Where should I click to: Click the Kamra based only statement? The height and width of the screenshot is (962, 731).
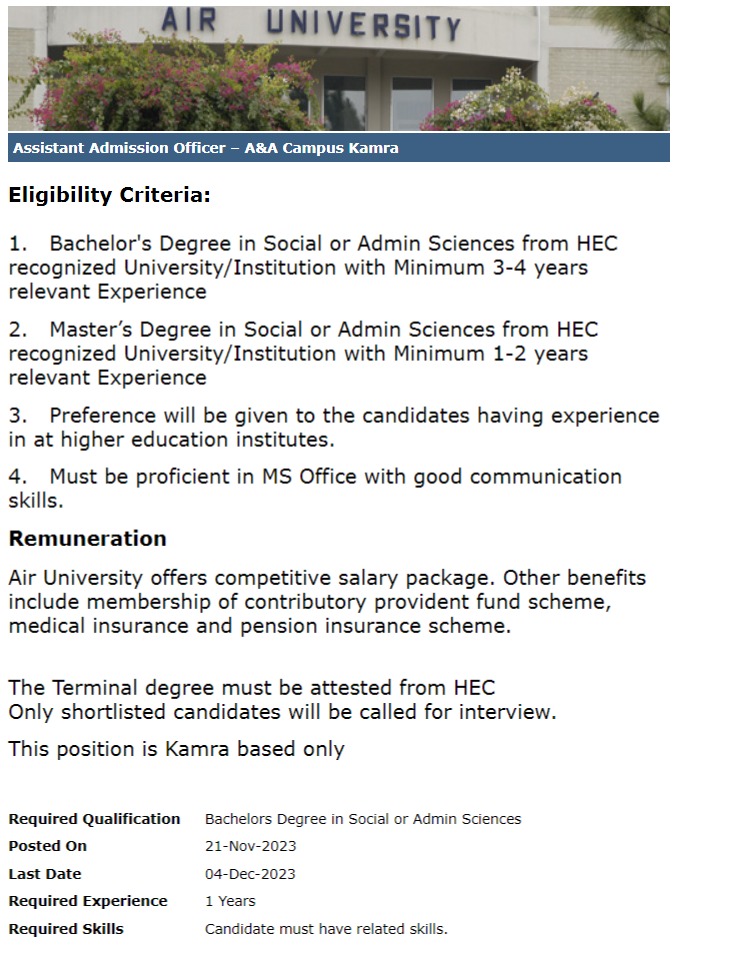click(x=176, y=749)
